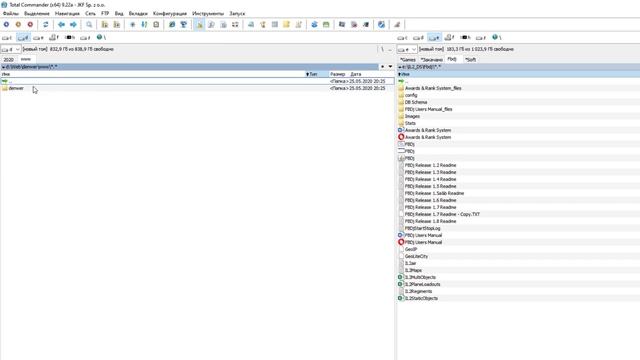The width and height of the screenshot is (640, 360).
Task: Open the Файлы menu
Action: (11, 13)
